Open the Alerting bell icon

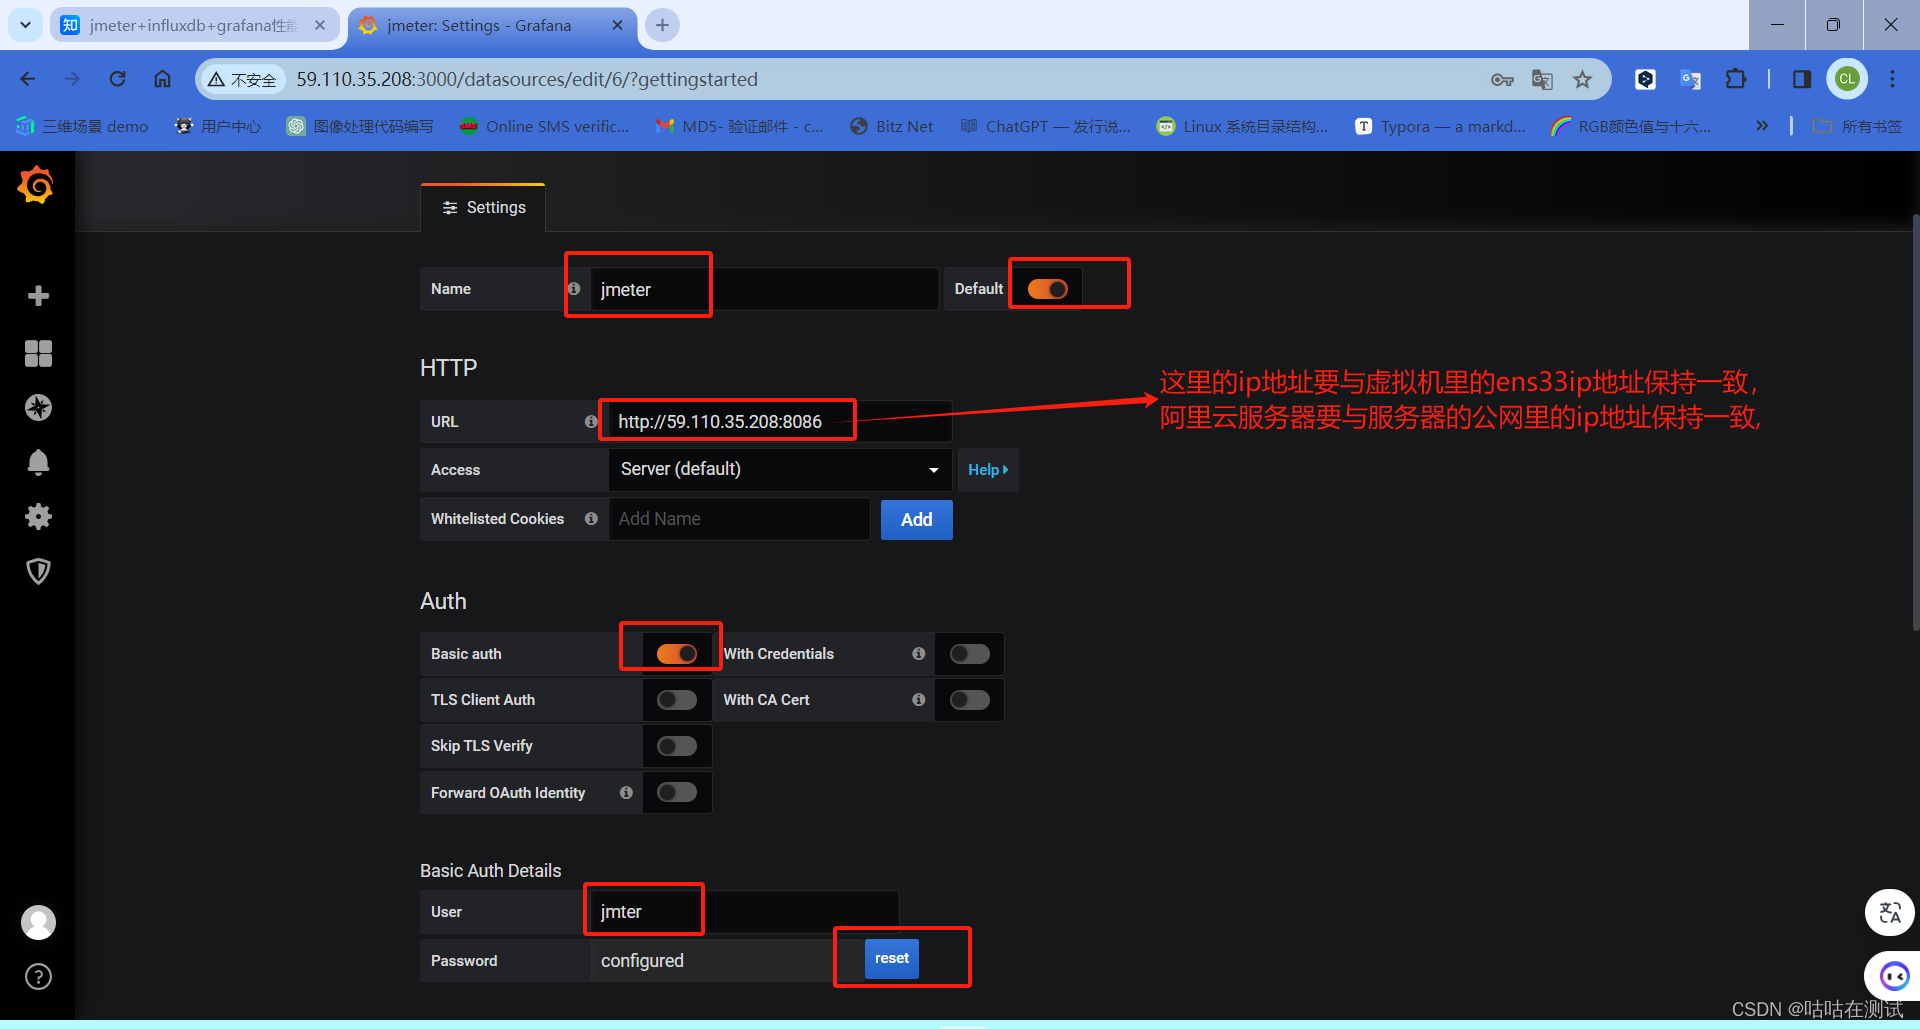point(38,462)
